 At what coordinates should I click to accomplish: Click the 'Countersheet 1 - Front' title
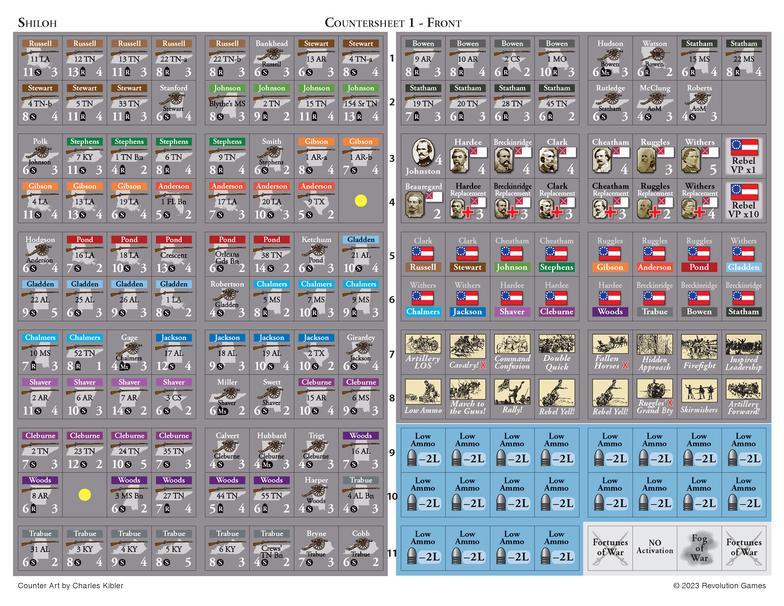tap(393, 22)
